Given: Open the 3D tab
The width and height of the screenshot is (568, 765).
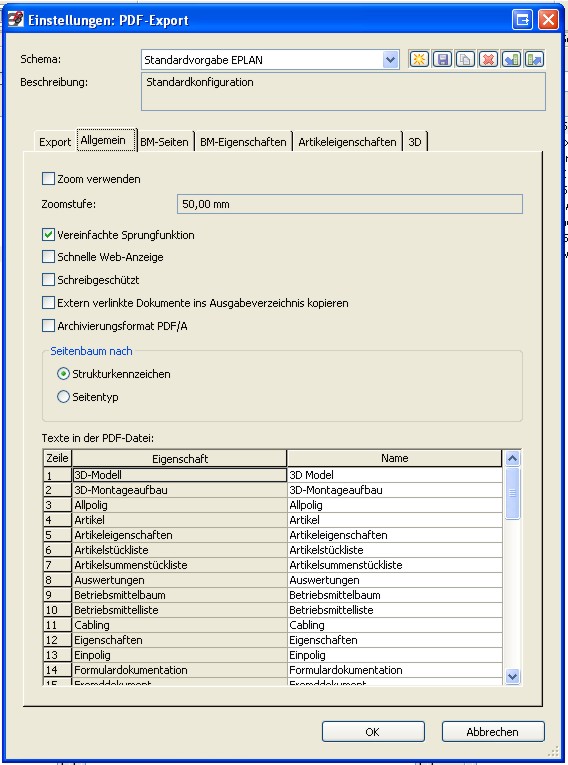Looking at the screenshot, I should point(415,142).
